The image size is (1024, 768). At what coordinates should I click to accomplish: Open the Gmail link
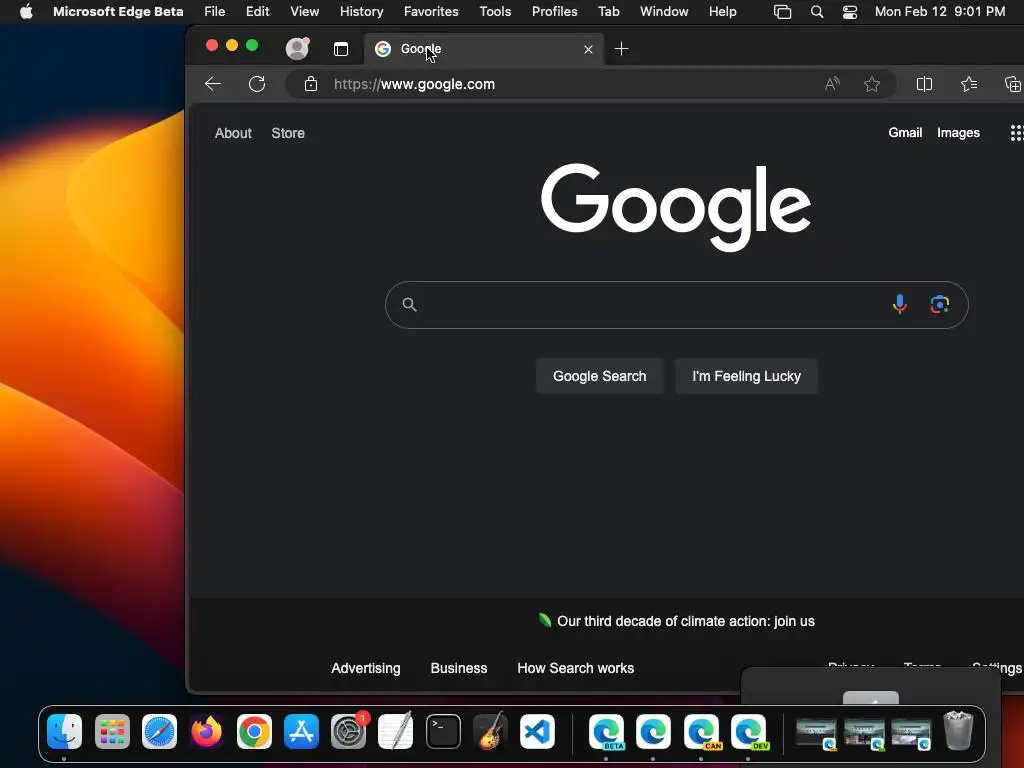point(905,133)
